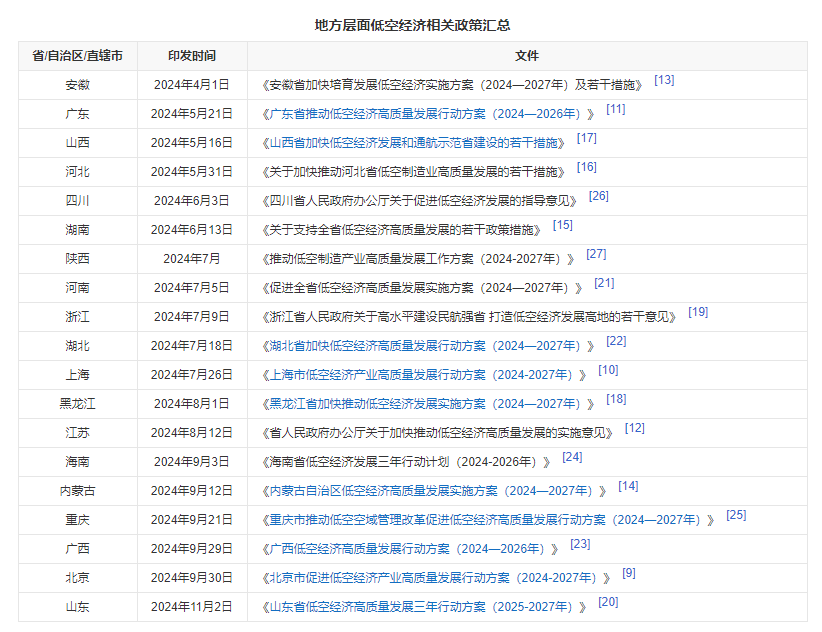Click citation [18] in the Heilongjiang row
This screenshot has width=822, height=632.
(616, 399)
